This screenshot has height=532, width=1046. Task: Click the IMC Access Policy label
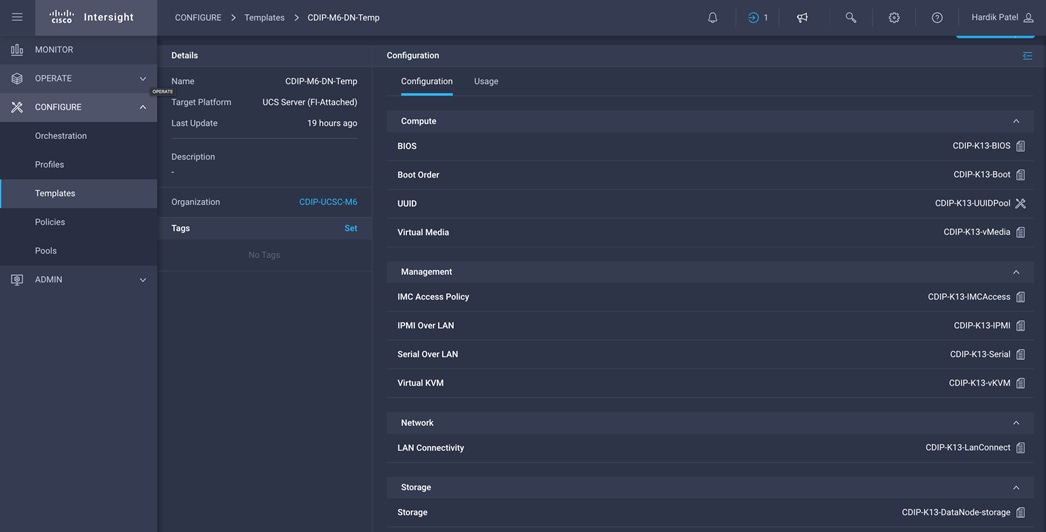click(433, 297)
